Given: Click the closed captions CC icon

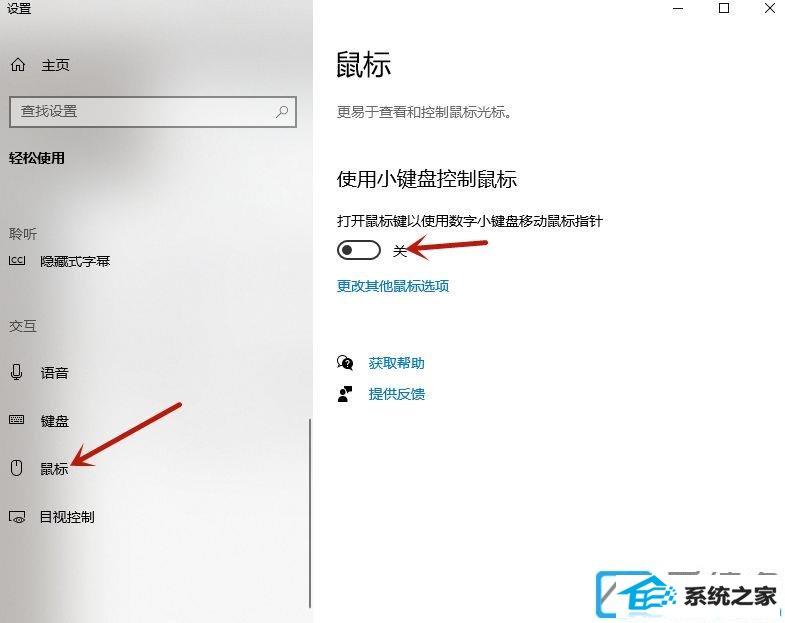Looking at the screenshot, I should (17, 260).
